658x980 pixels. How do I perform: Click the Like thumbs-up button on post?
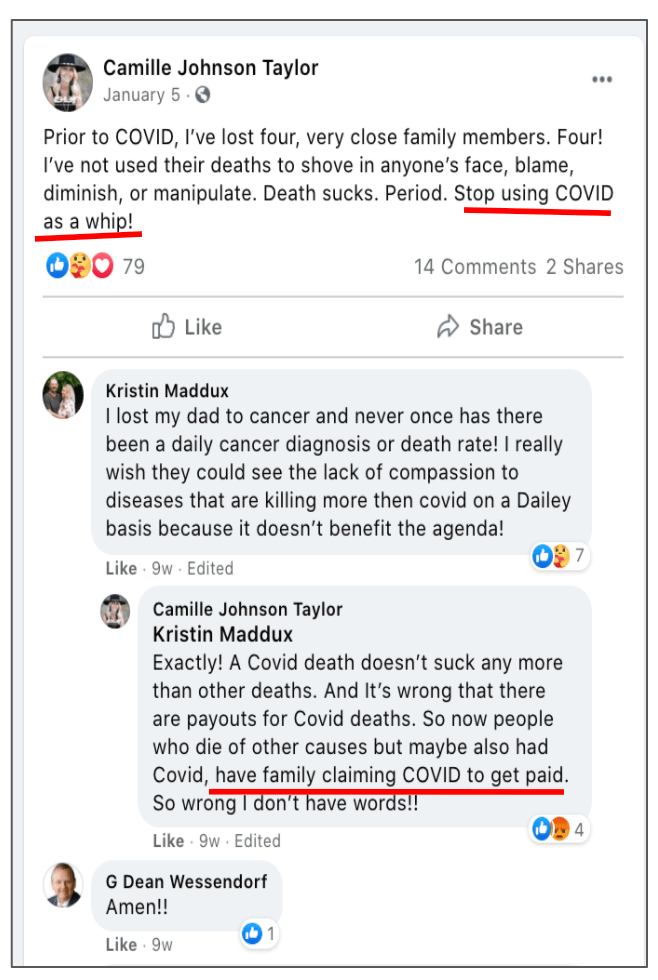[x=187, y=327]
